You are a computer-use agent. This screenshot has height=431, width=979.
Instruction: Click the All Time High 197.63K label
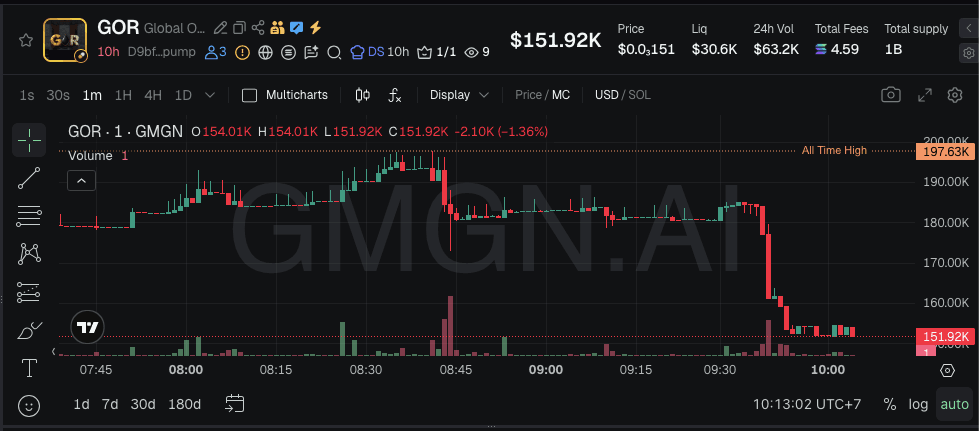[x=944, y=151]
